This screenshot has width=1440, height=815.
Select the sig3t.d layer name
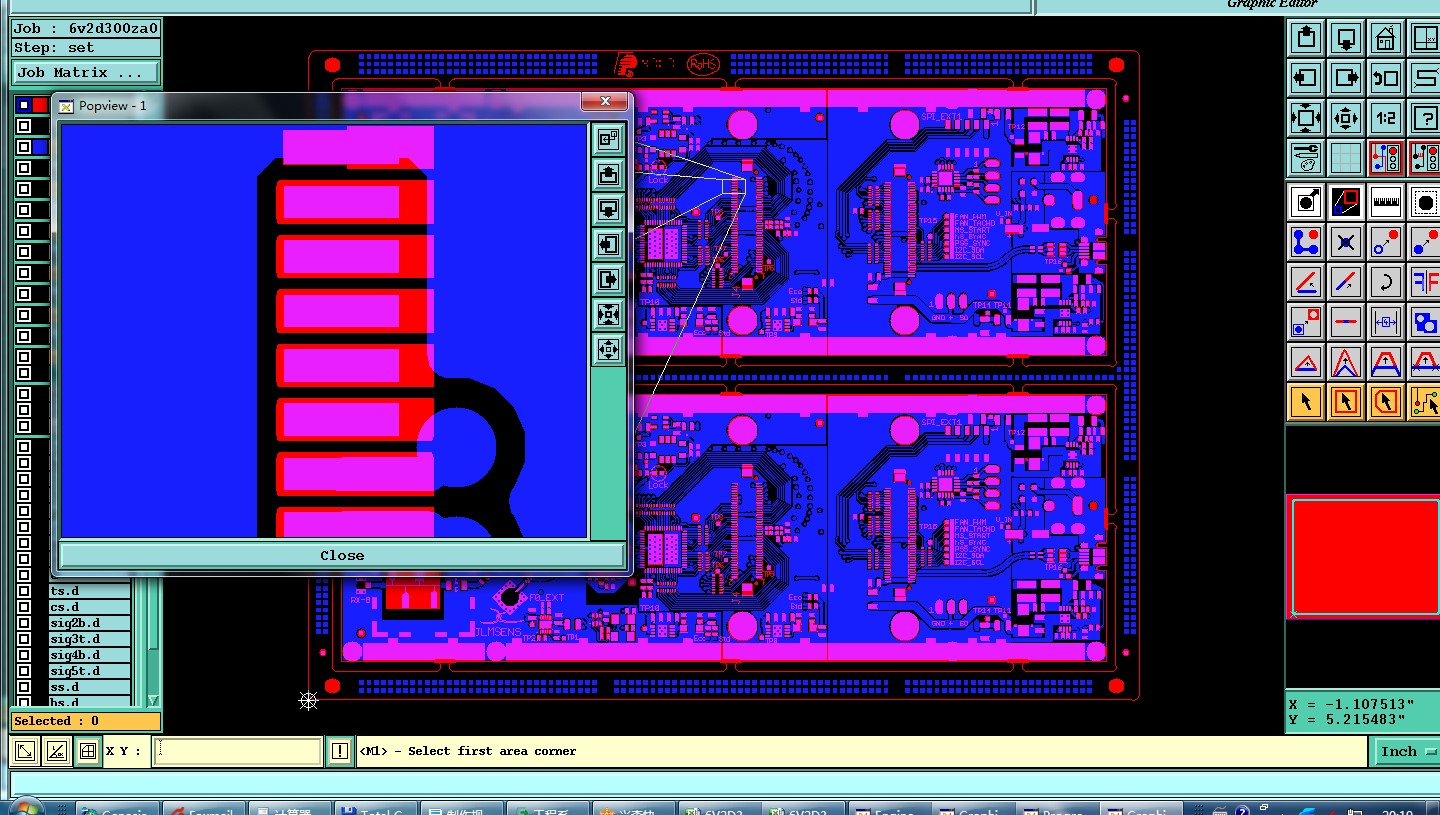pyautogui.click(x=90, y=639)
